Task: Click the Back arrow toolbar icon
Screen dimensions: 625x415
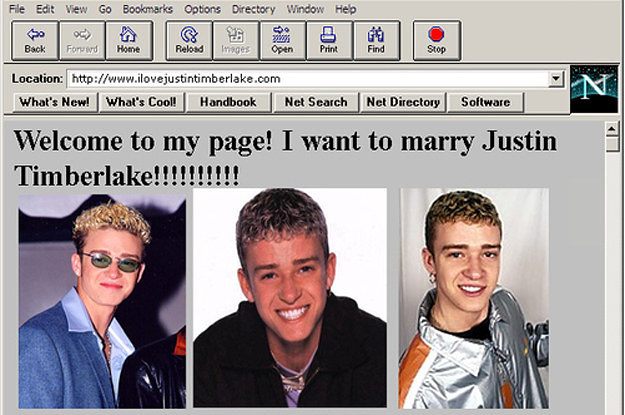Action: [35, 35]
